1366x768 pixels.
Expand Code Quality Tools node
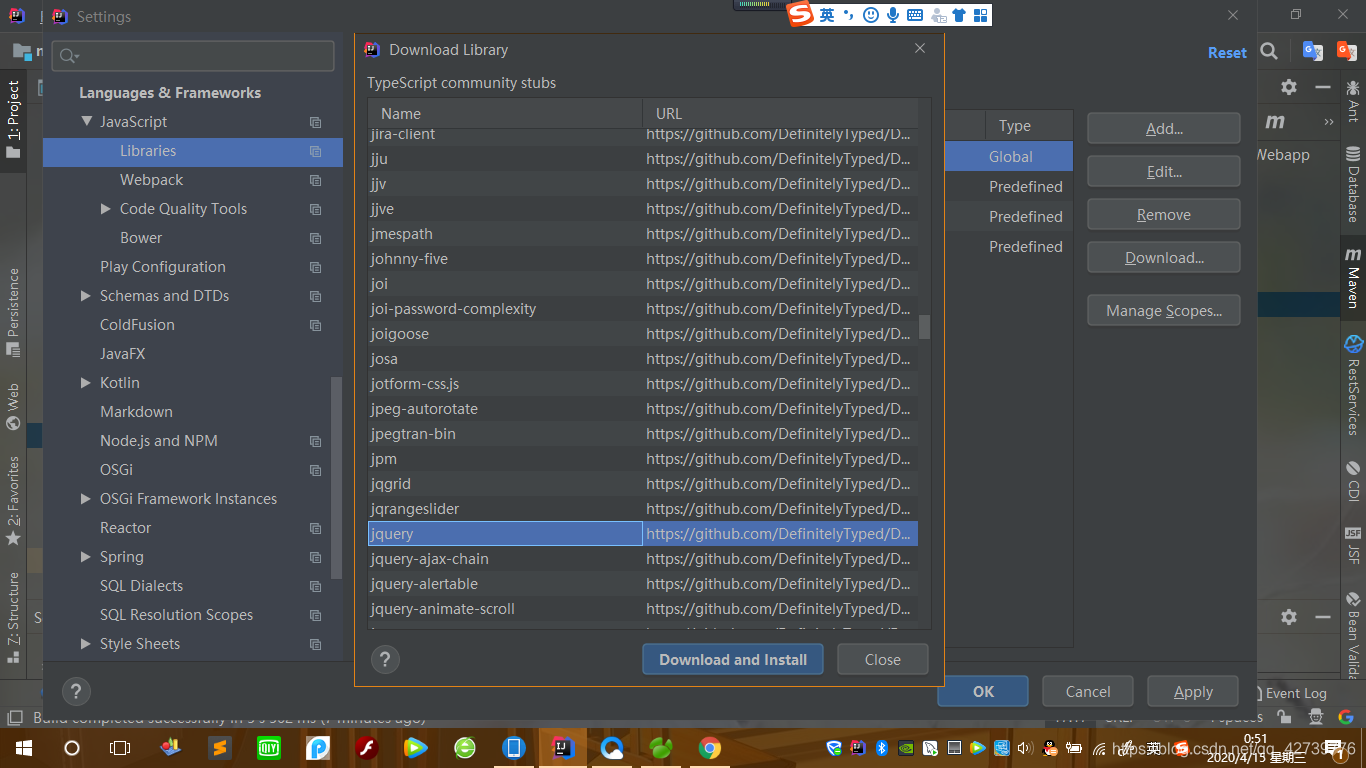[x=106, y=209]
